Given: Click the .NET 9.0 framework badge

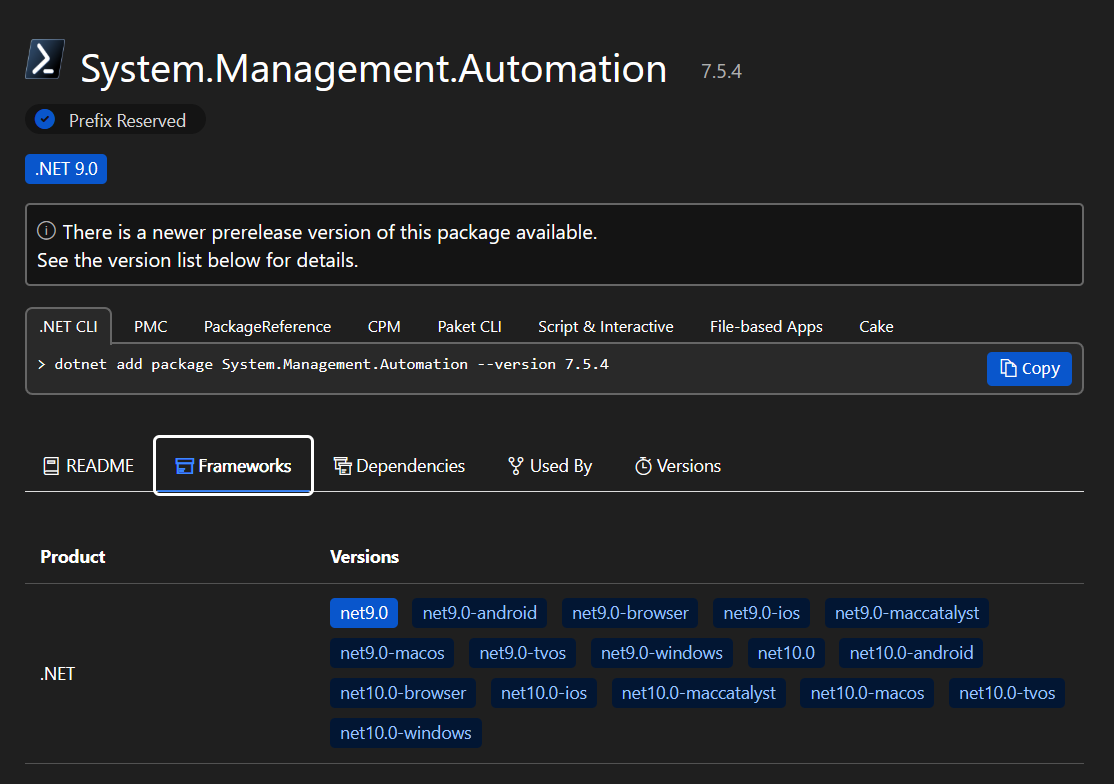Looking at the screenshot, I should [x=66, y=169].
